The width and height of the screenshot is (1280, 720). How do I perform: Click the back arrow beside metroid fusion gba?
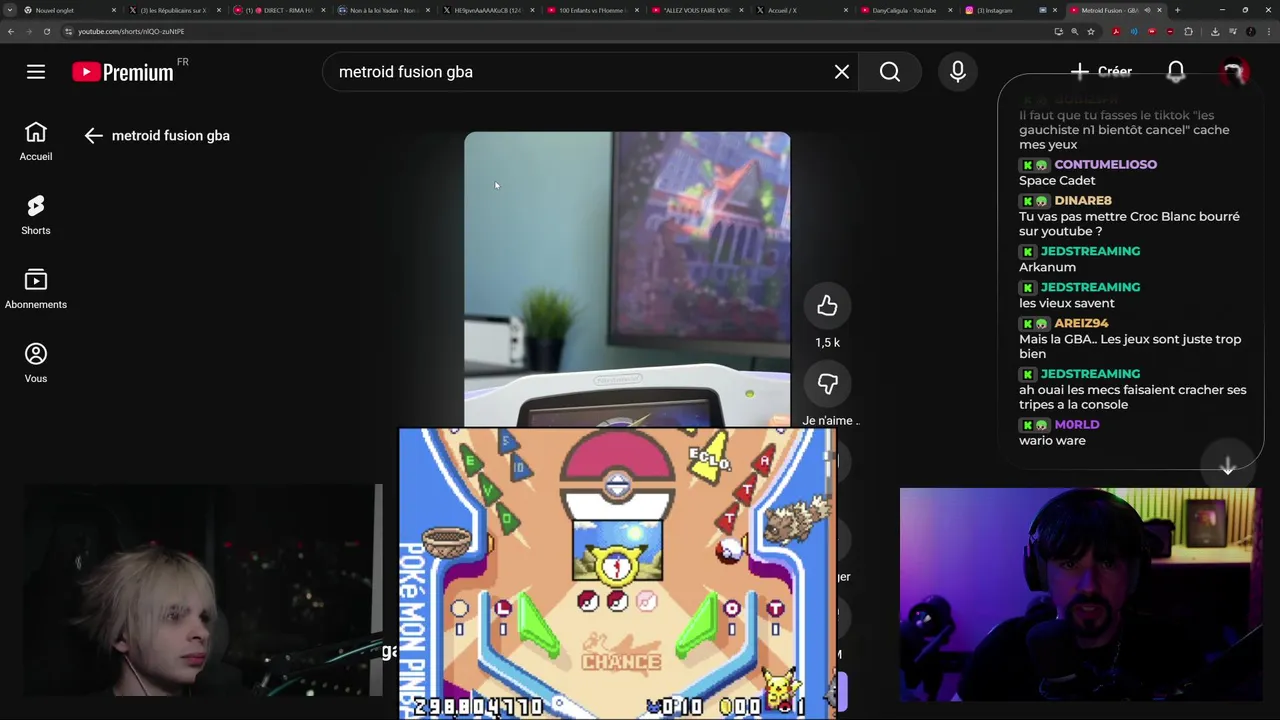coord(94,136)
